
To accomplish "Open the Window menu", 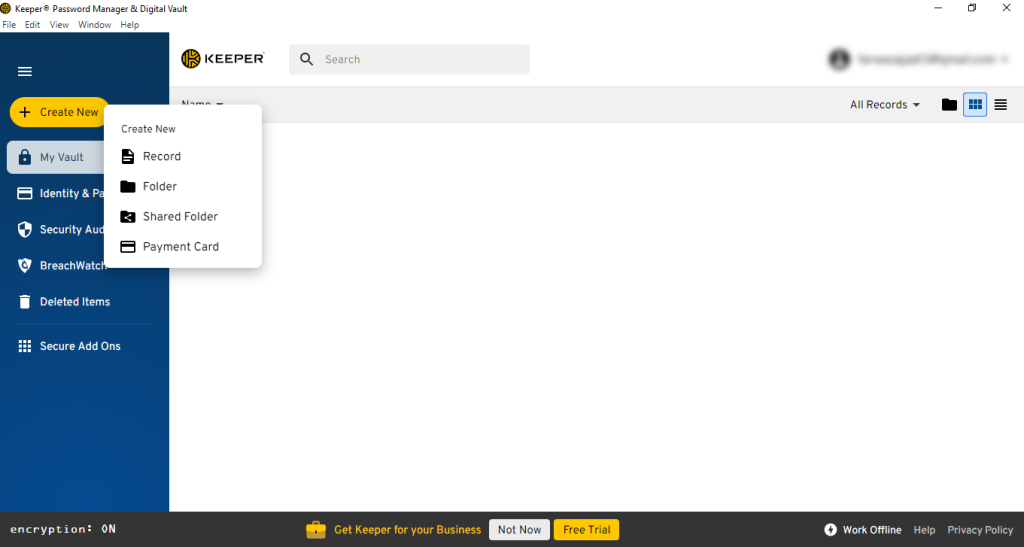I will click(x=95, y=25).
